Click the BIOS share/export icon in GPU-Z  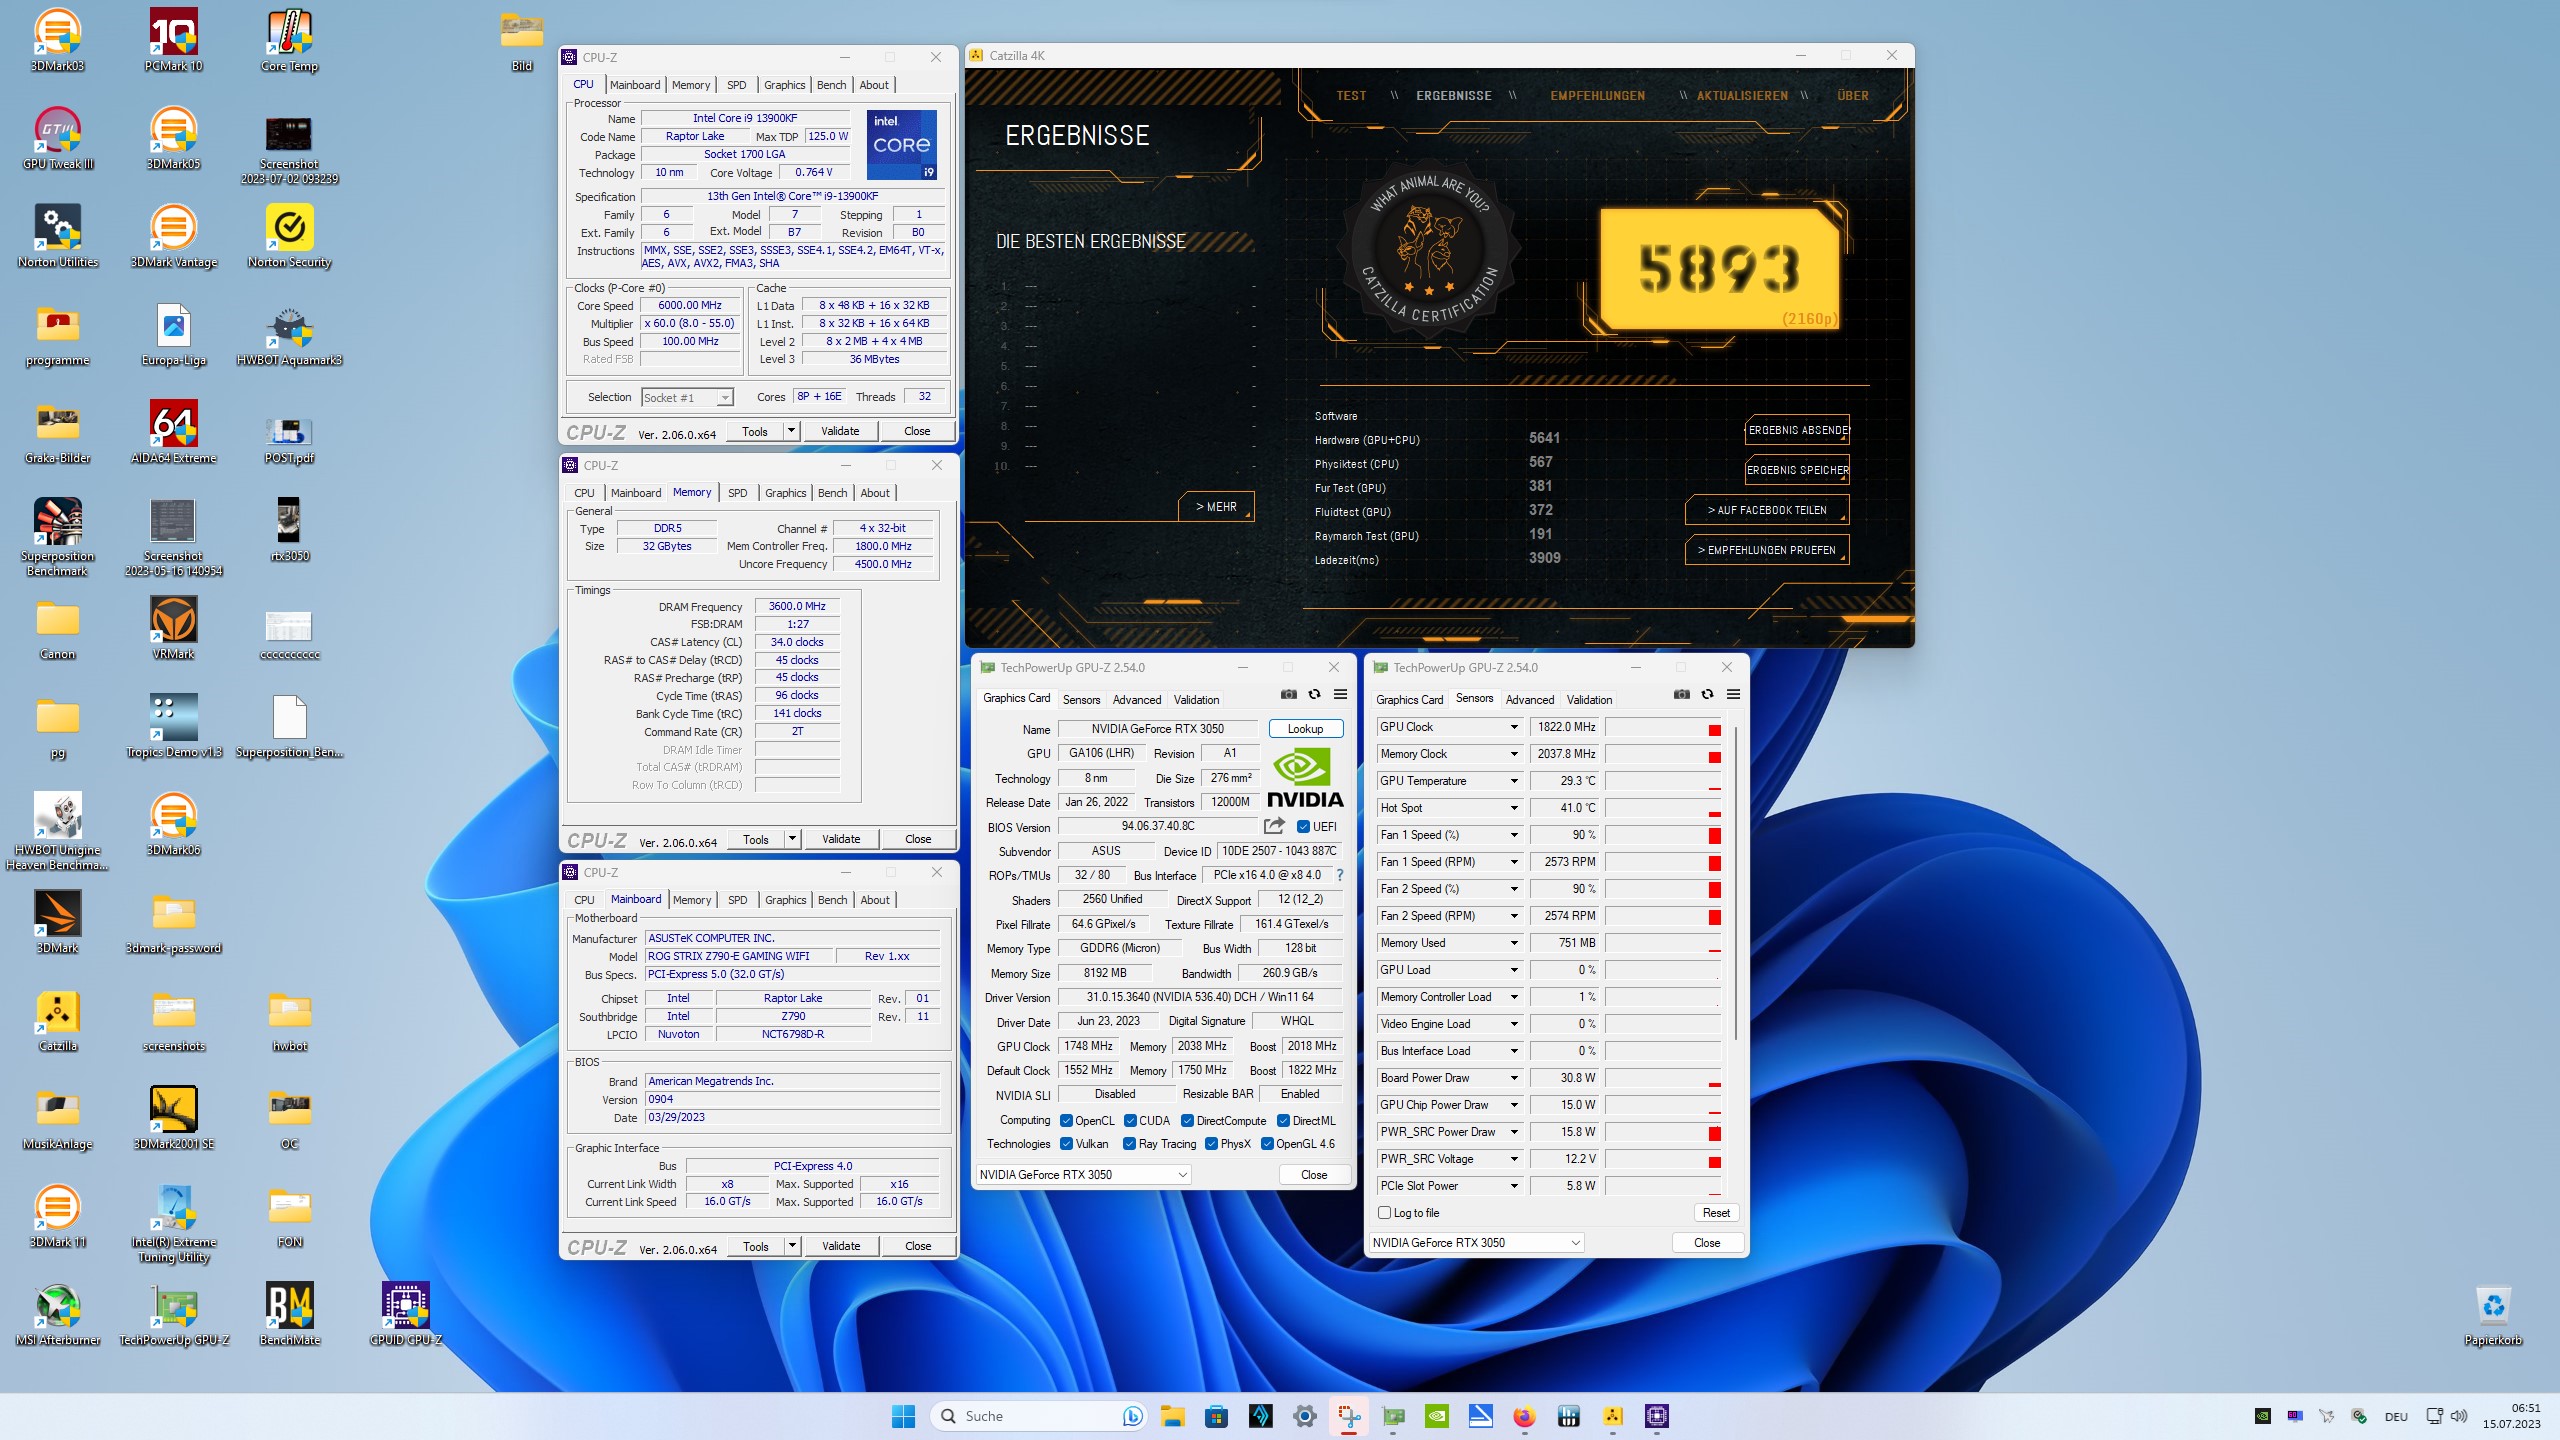point(1274,826)
